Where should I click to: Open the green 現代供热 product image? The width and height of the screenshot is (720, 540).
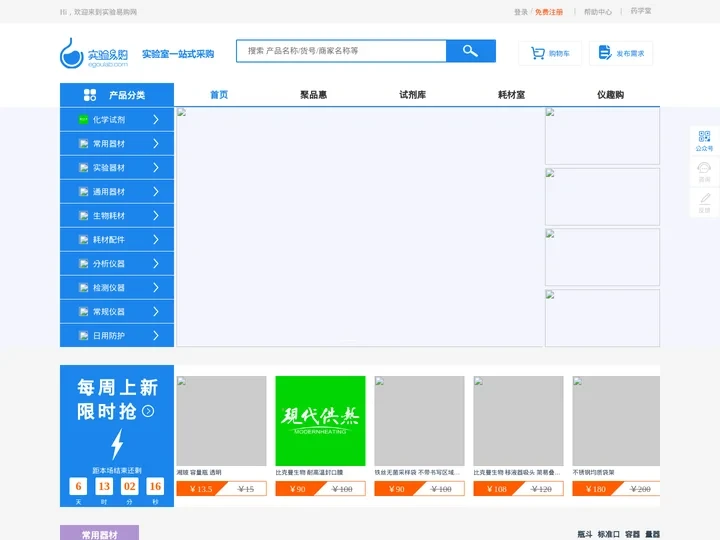pyautogui.click(x=321, y=421)
